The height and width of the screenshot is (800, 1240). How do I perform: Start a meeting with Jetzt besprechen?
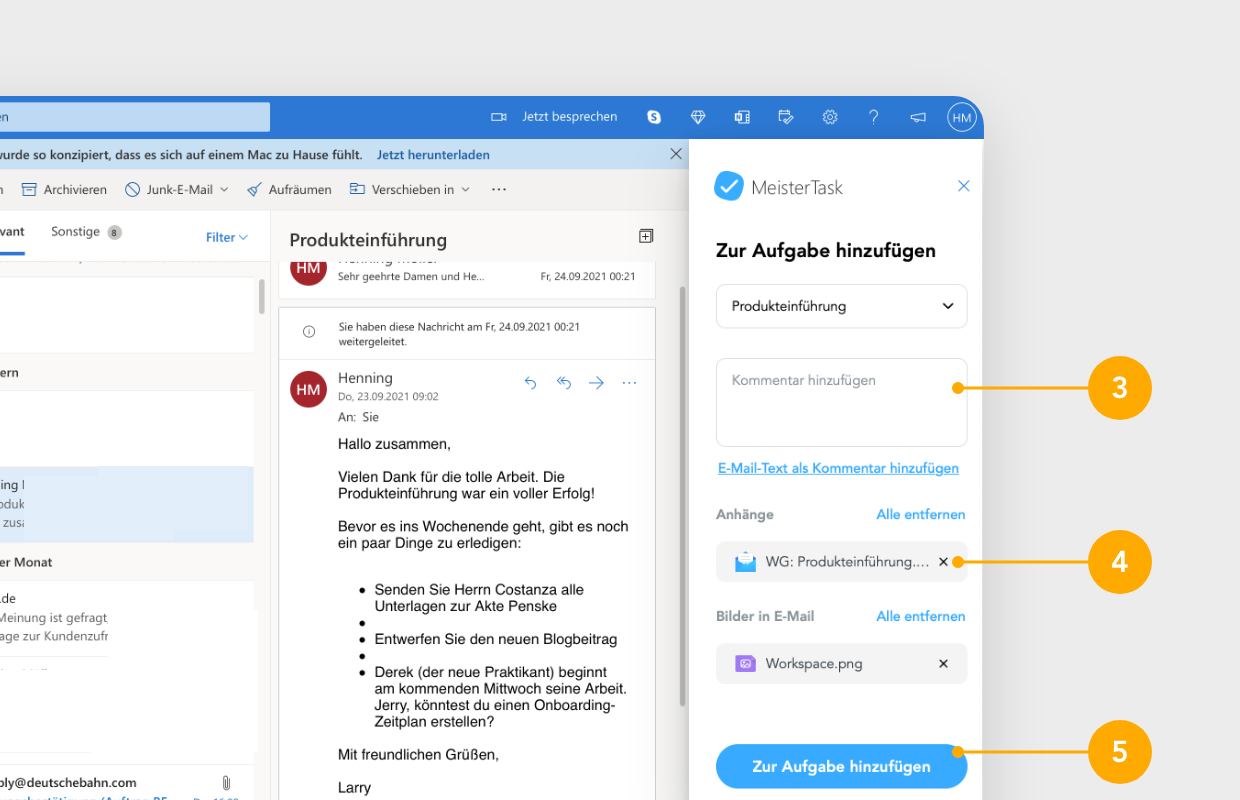569,117
